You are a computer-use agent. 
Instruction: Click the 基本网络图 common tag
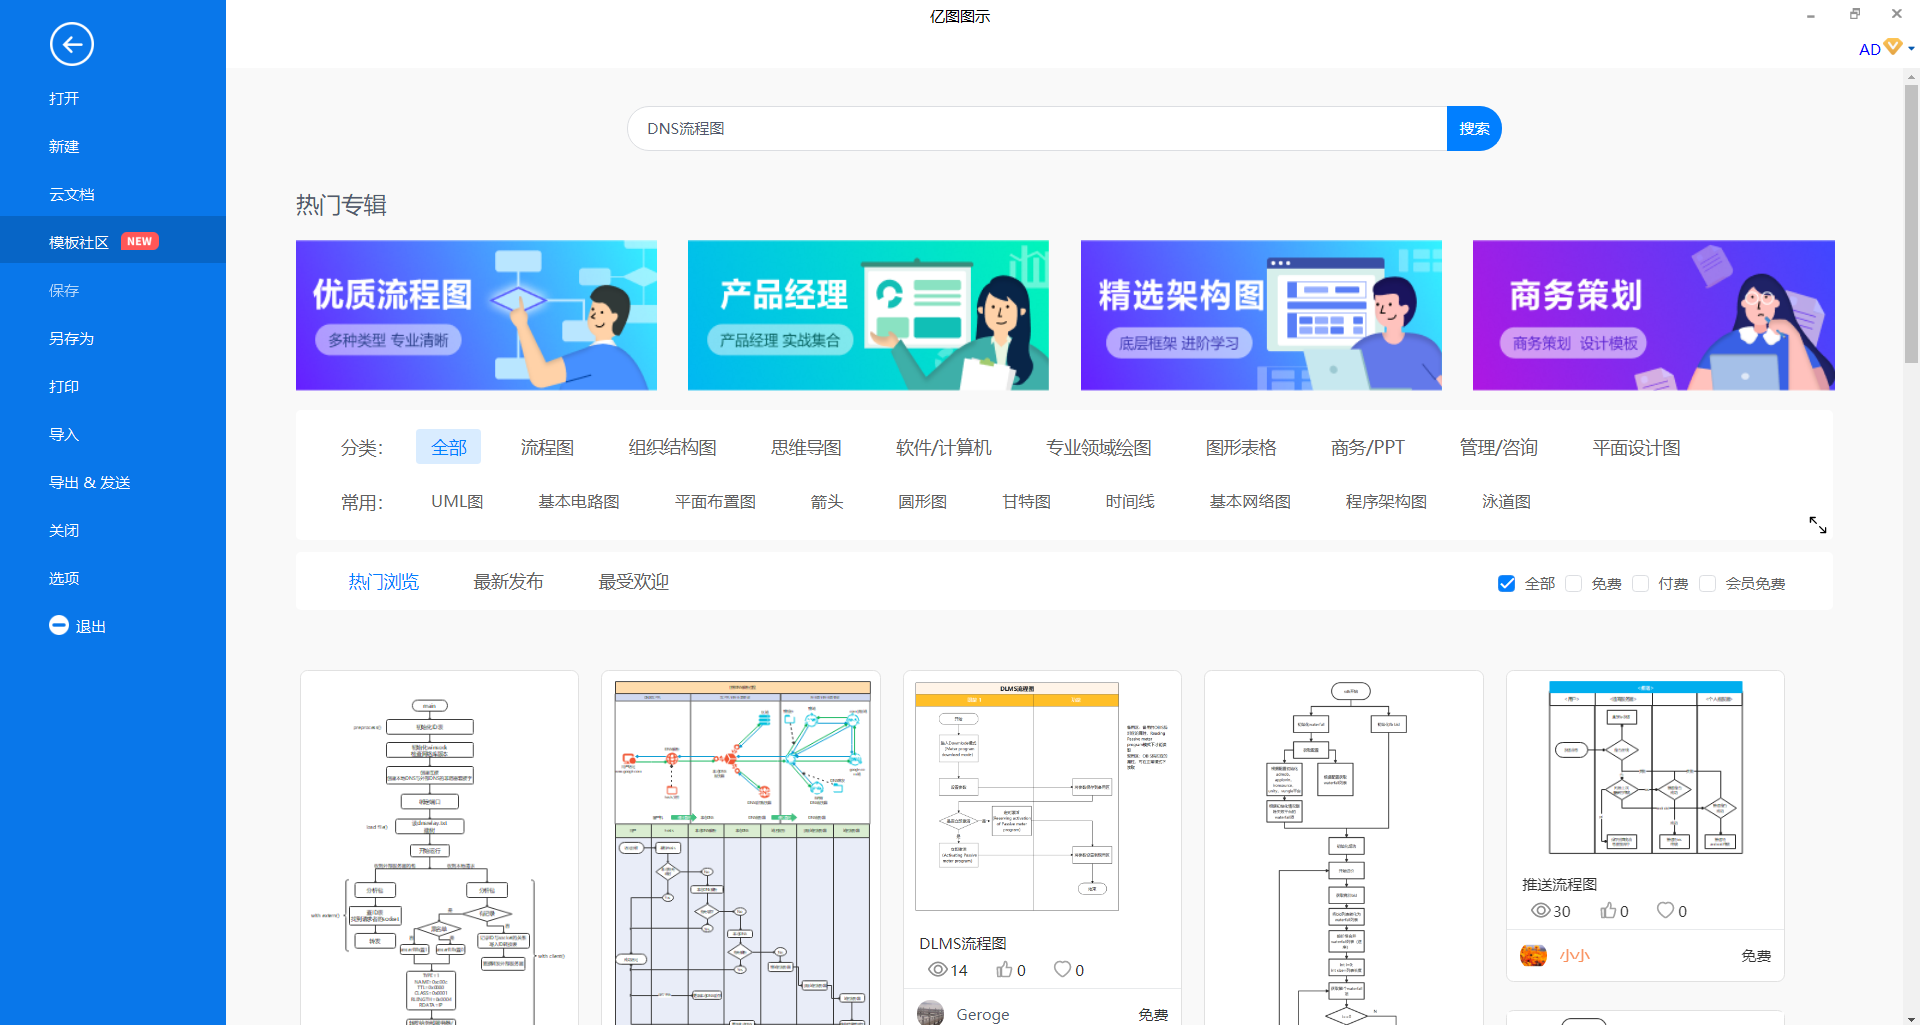tap(1250, 501)
